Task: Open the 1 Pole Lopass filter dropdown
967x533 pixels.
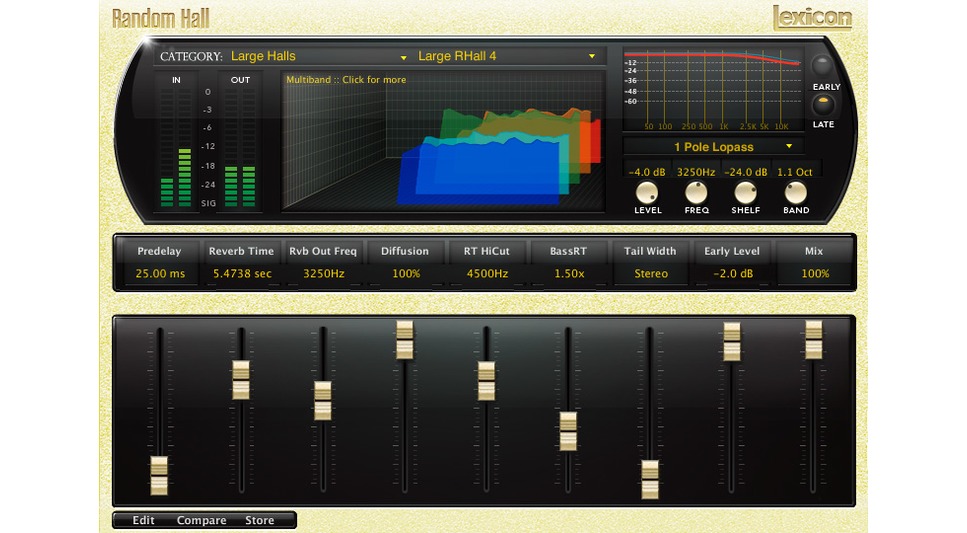Action: pos(714,147)
